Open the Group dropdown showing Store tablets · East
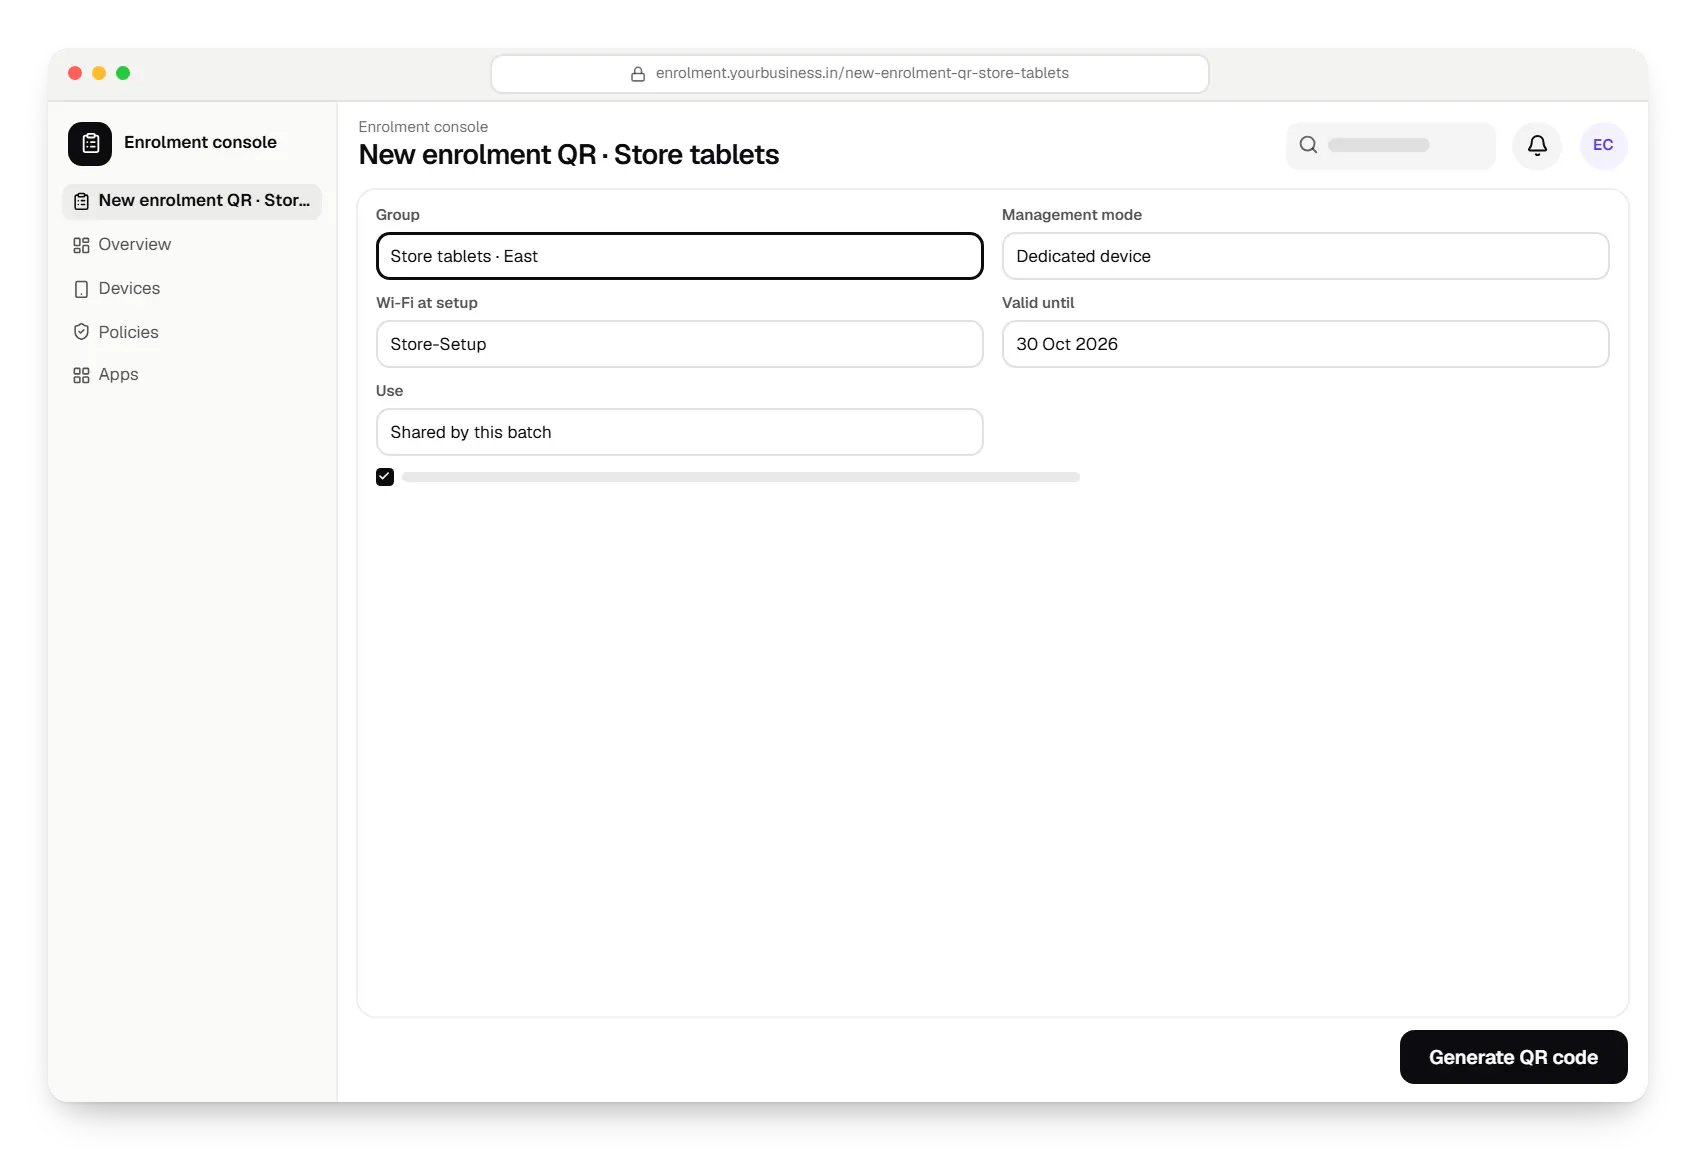 680,256
